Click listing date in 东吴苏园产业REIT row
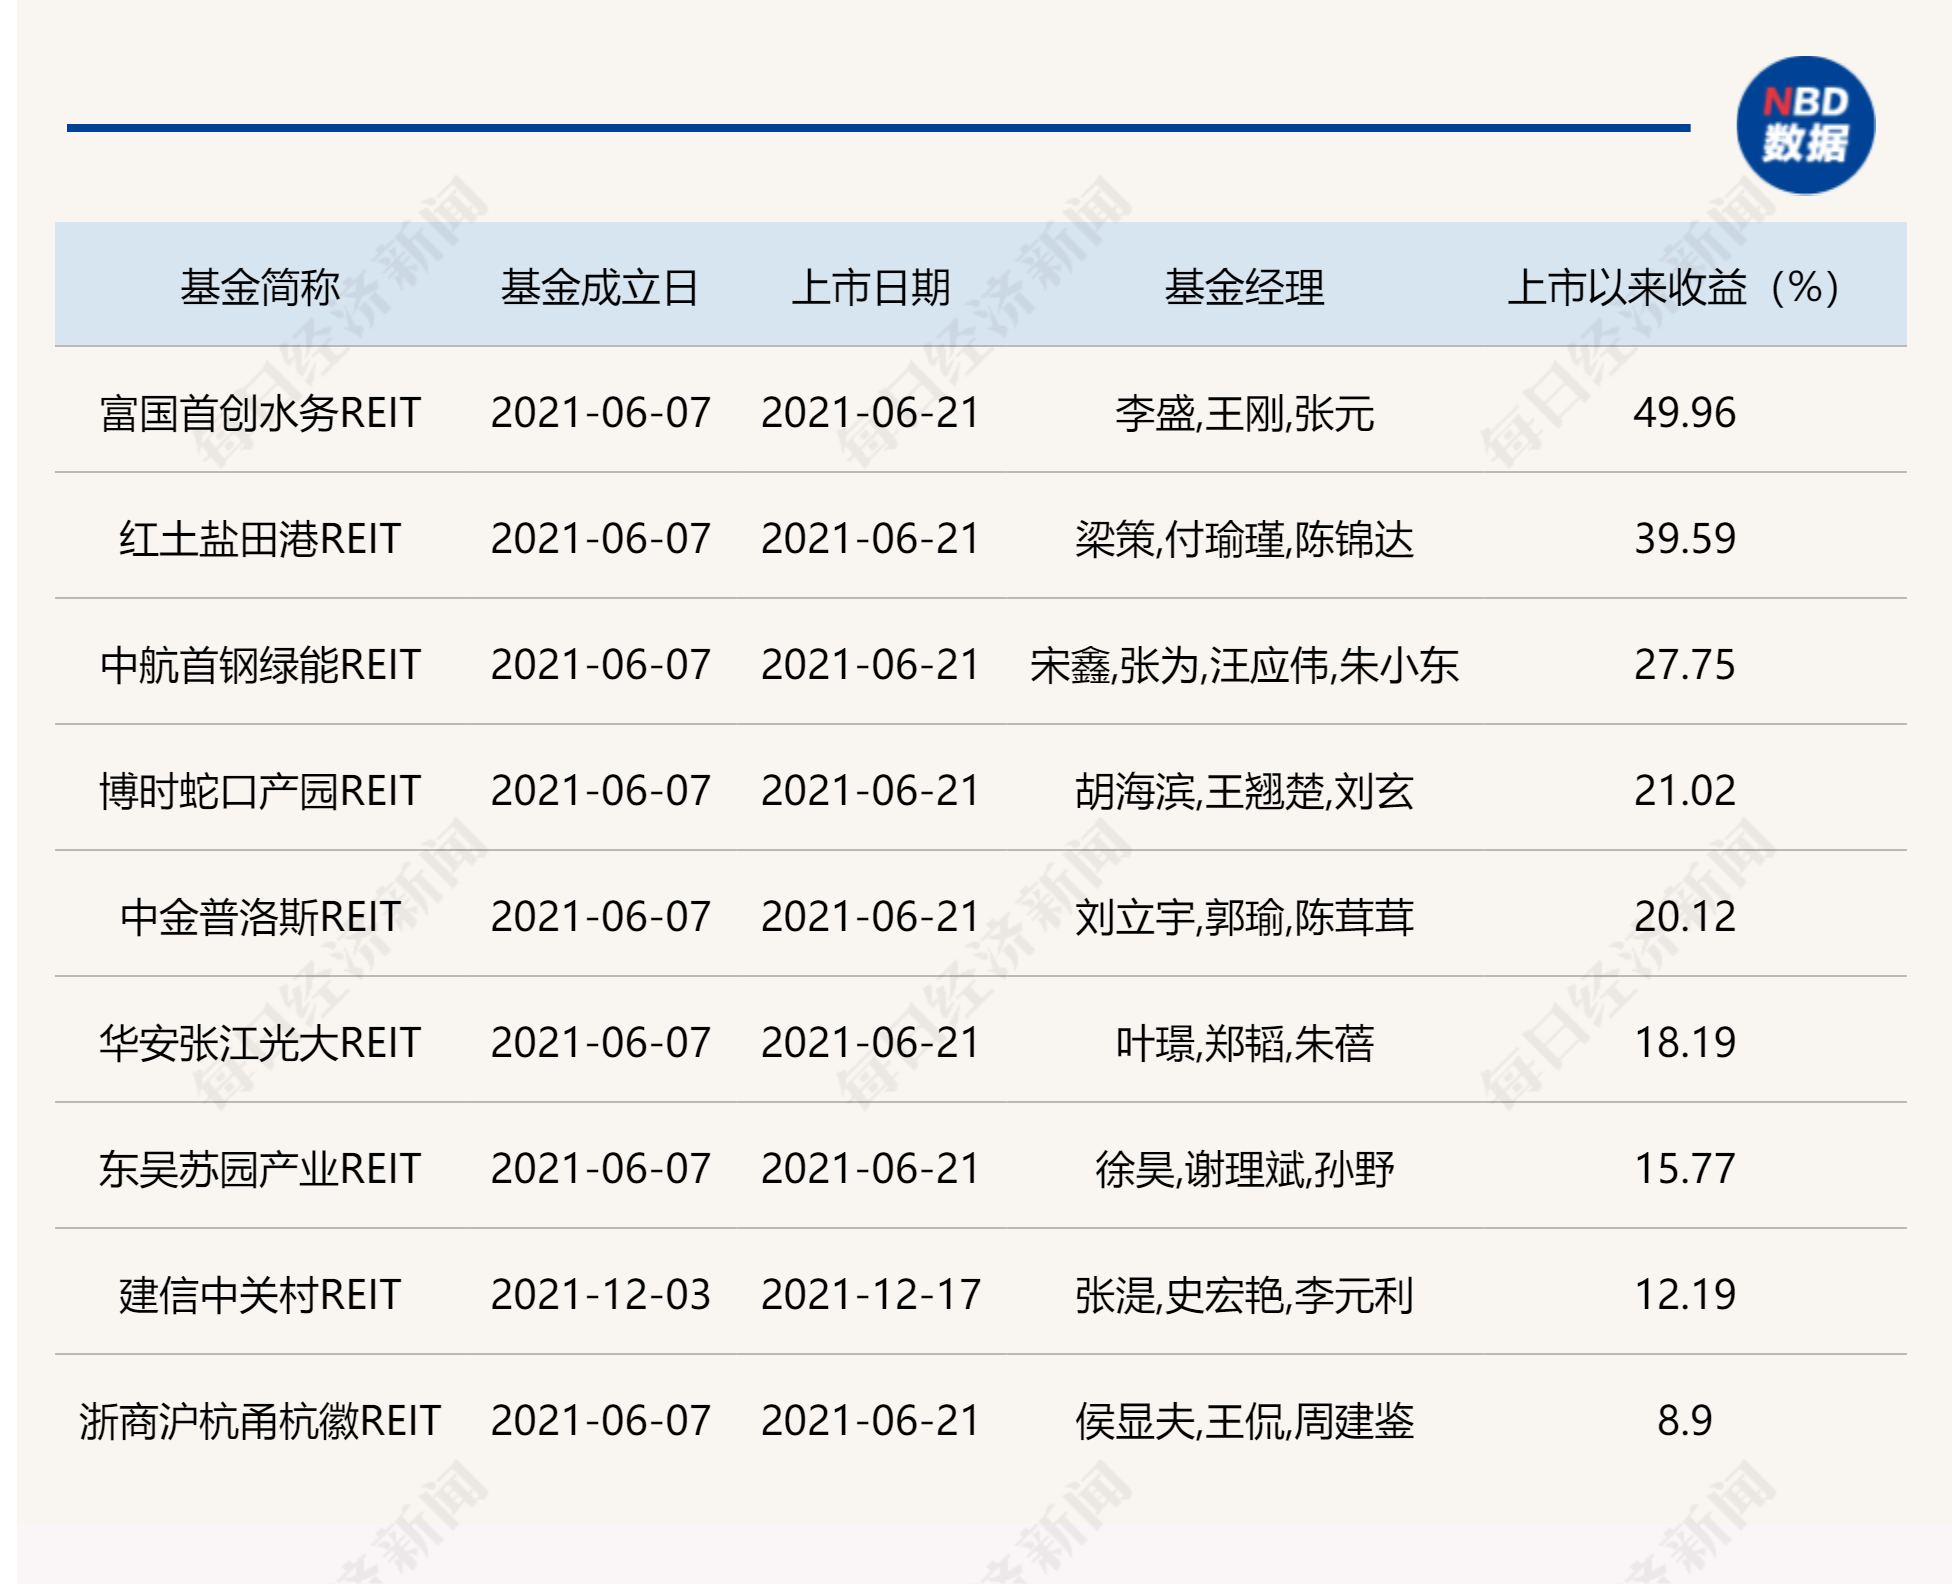The width and height of the screenshot is (1952, 1584). click(871, 1169)
